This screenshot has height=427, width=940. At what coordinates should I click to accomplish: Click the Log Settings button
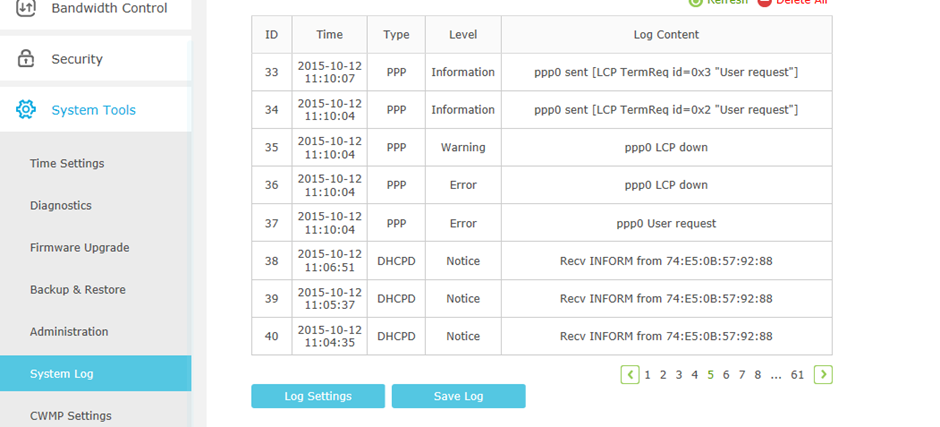pos(318,396)
